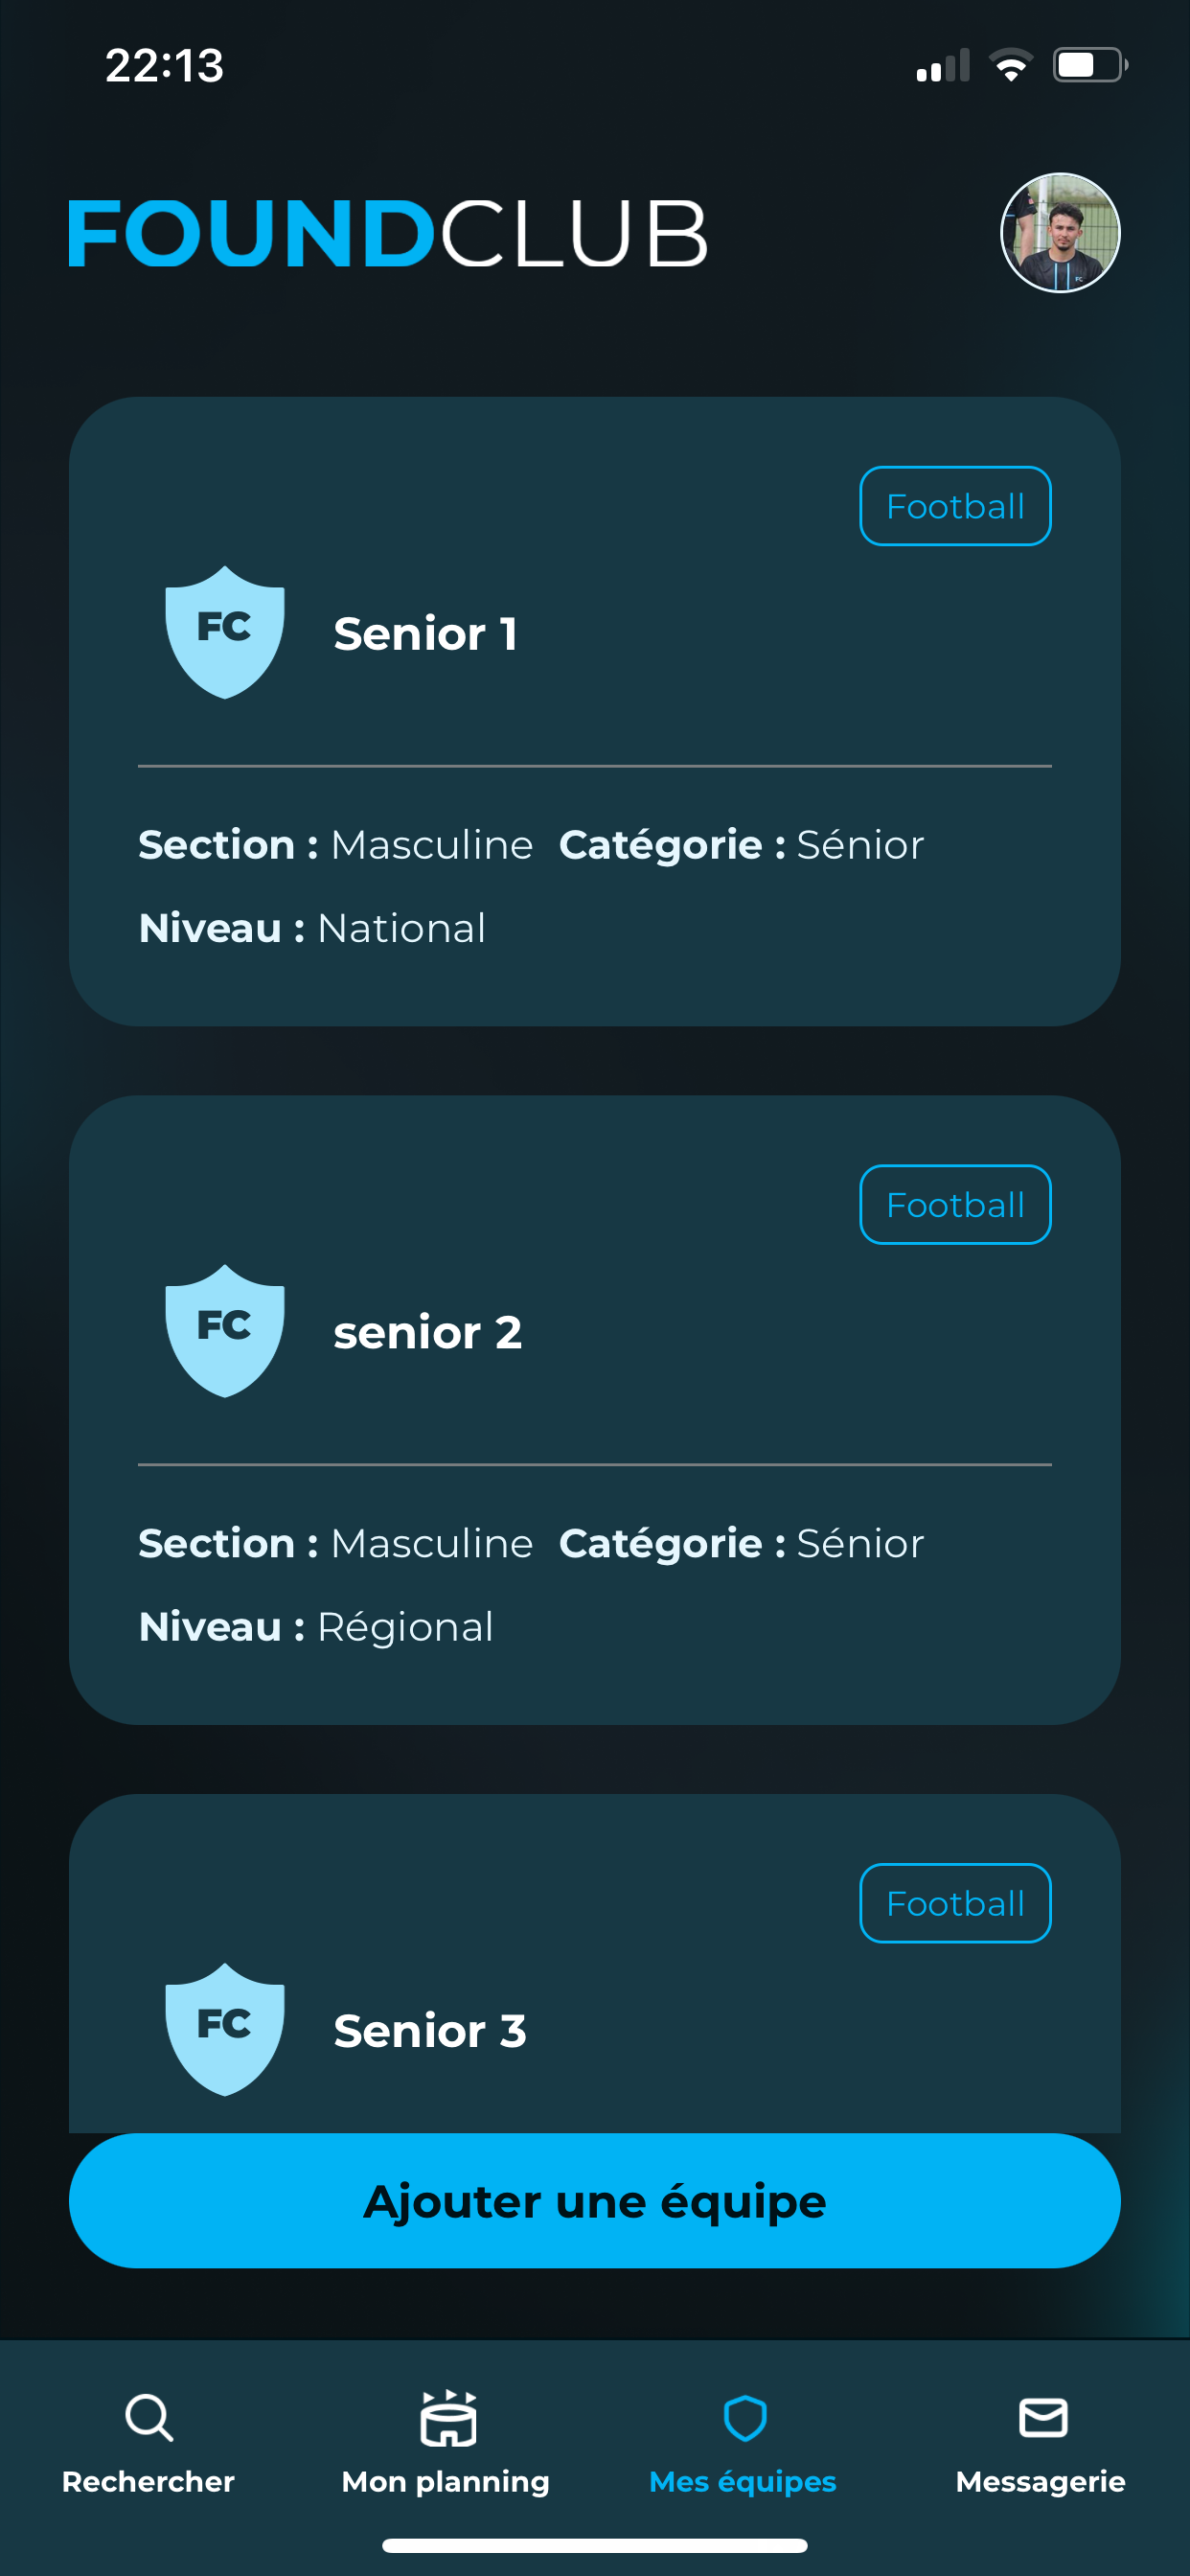Open the Senior 3 team name
Image resolution: width=1190 pixels, height=2576 pixels.
(x=430, y=2031)
